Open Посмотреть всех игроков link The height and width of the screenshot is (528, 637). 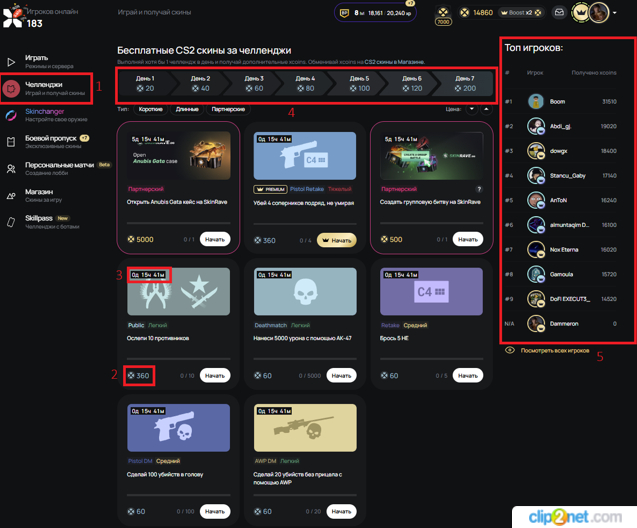tap(555, 351)
